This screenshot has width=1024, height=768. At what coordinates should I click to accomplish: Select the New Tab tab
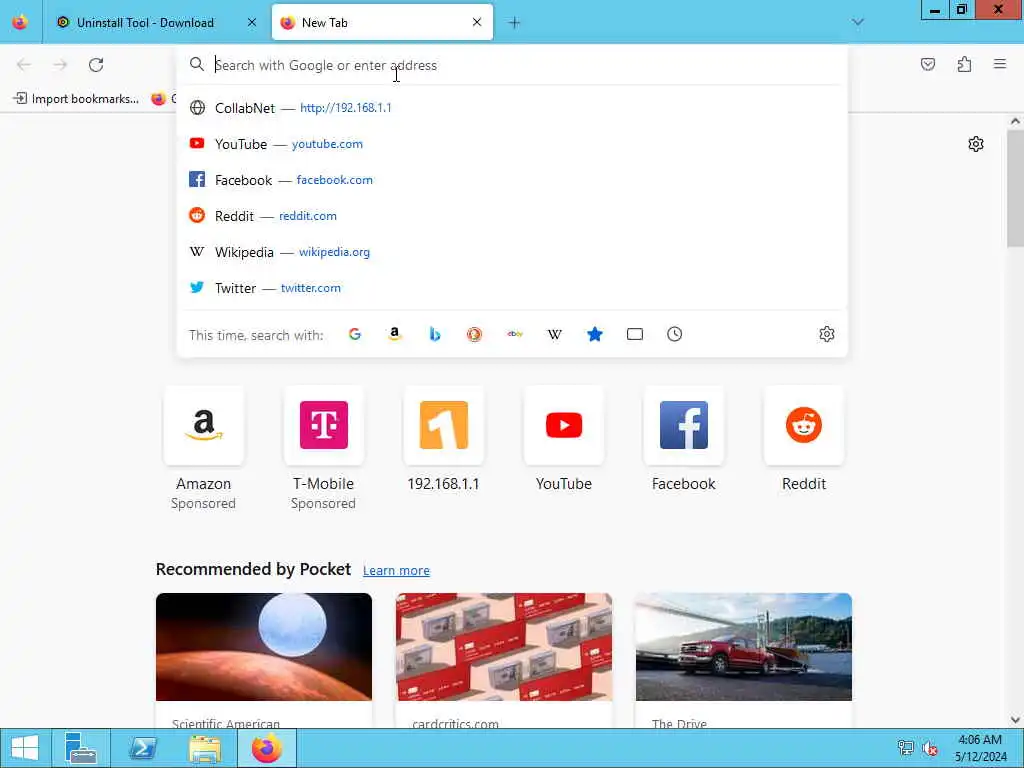point(382,22)
